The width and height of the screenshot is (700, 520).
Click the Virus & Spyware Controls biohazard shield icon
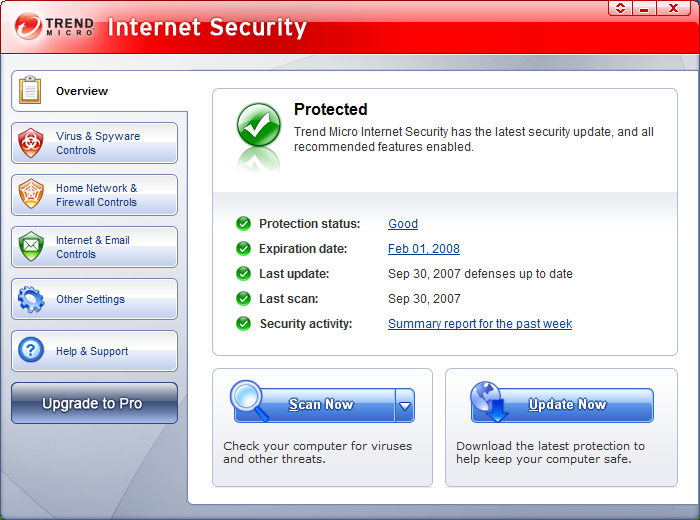[31, 143]
